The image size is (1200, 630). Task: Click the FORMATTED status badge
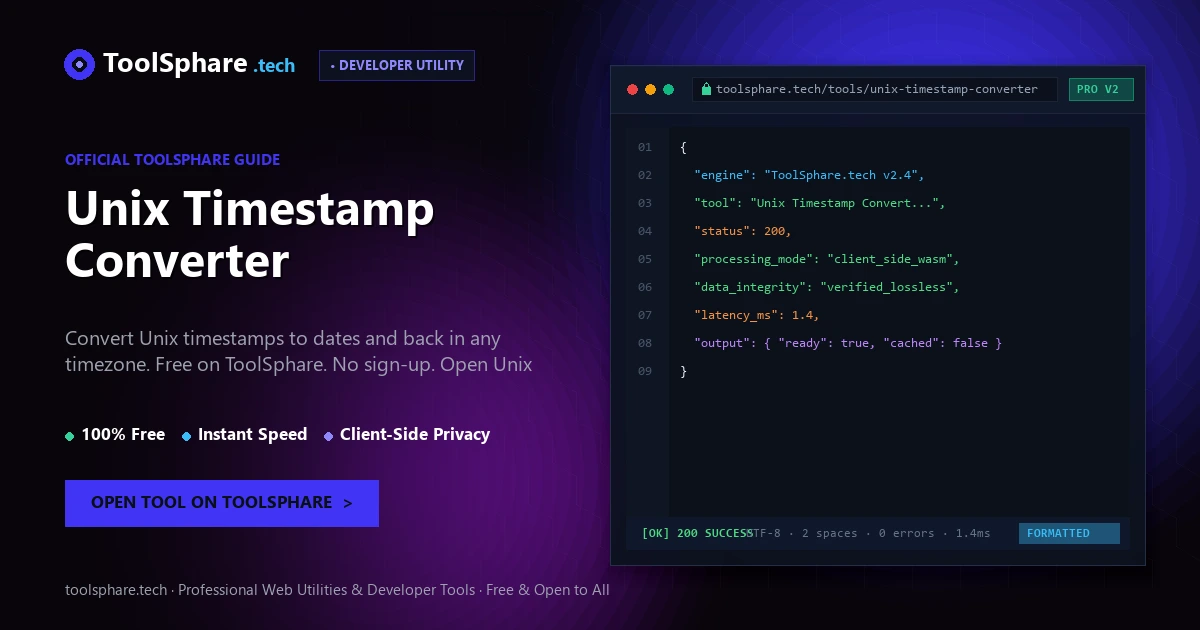point(1069,533)
